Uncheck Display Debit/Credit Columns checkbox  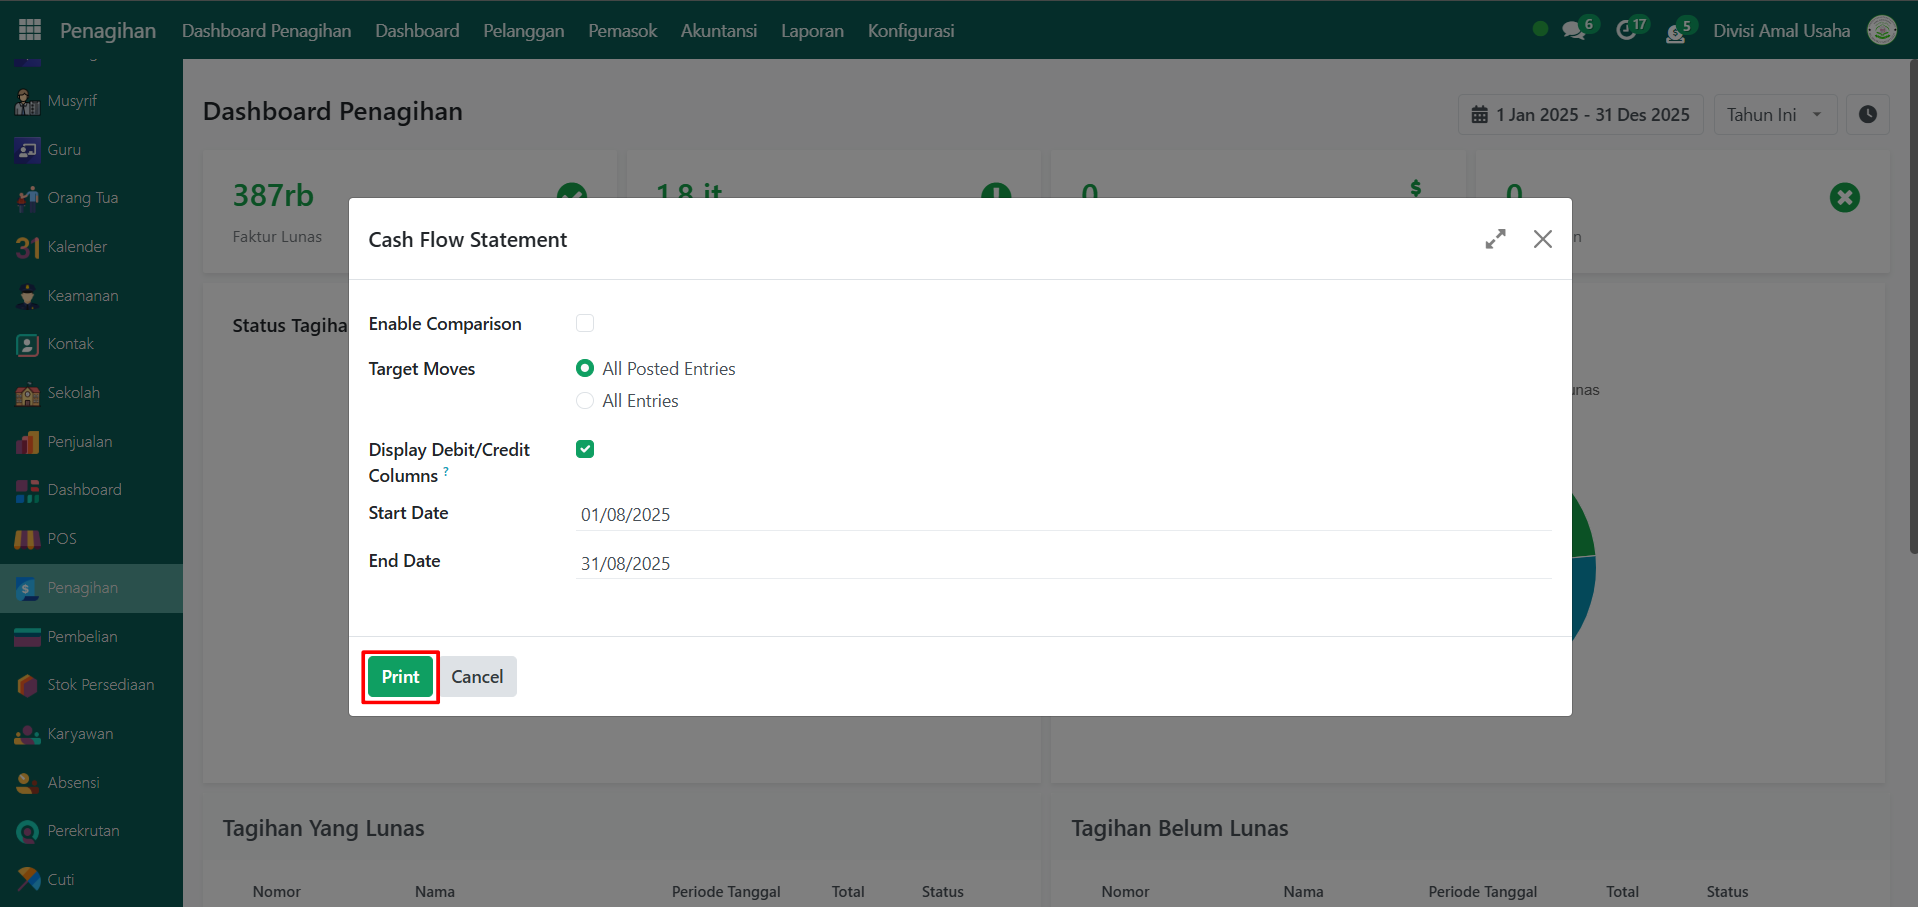coord(585,449)
